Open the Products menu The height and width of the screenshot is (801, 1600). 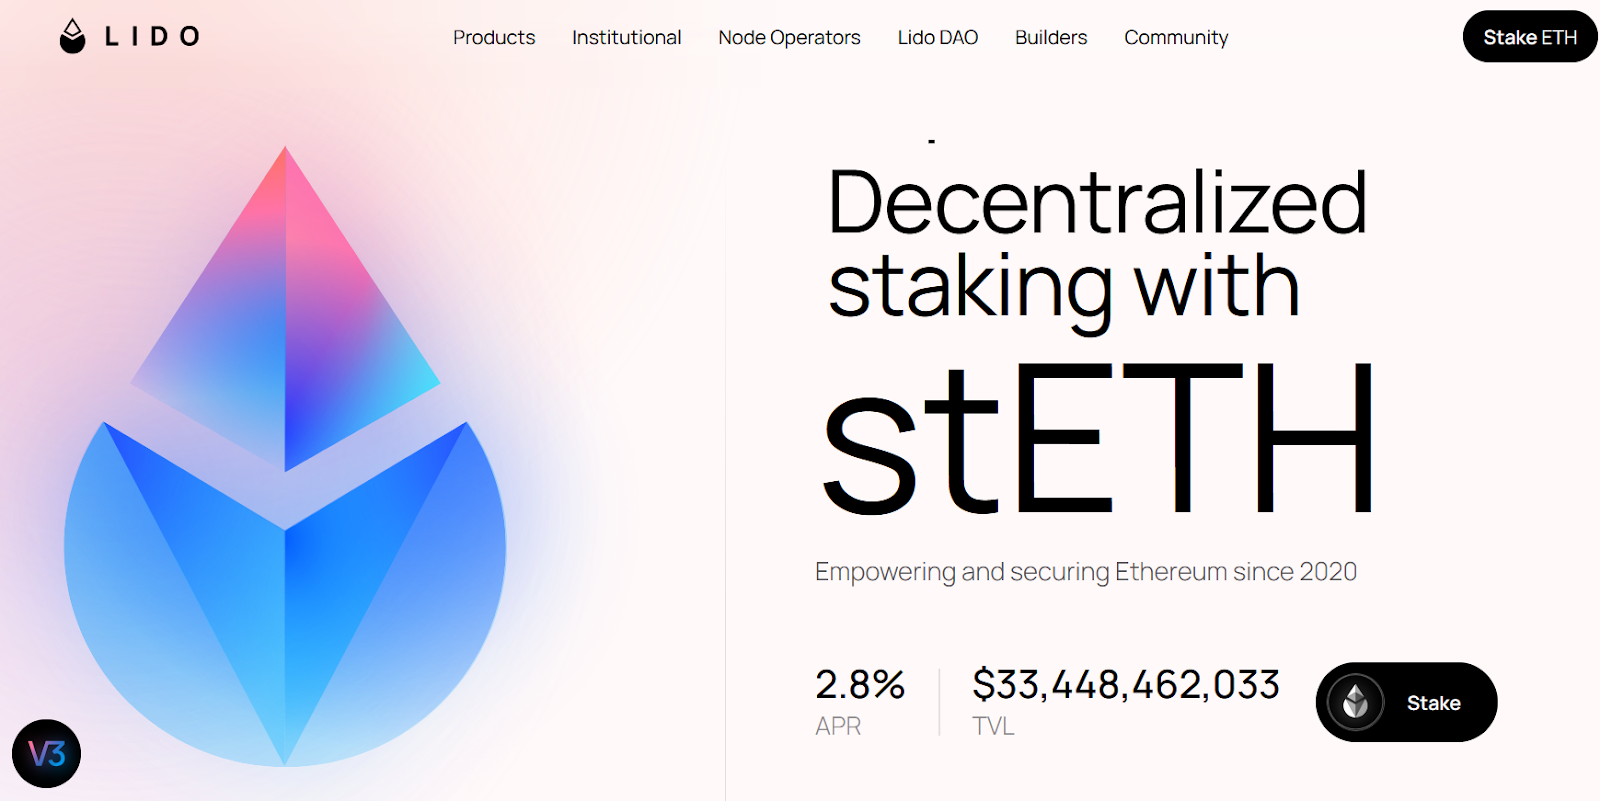click(494, 37)
